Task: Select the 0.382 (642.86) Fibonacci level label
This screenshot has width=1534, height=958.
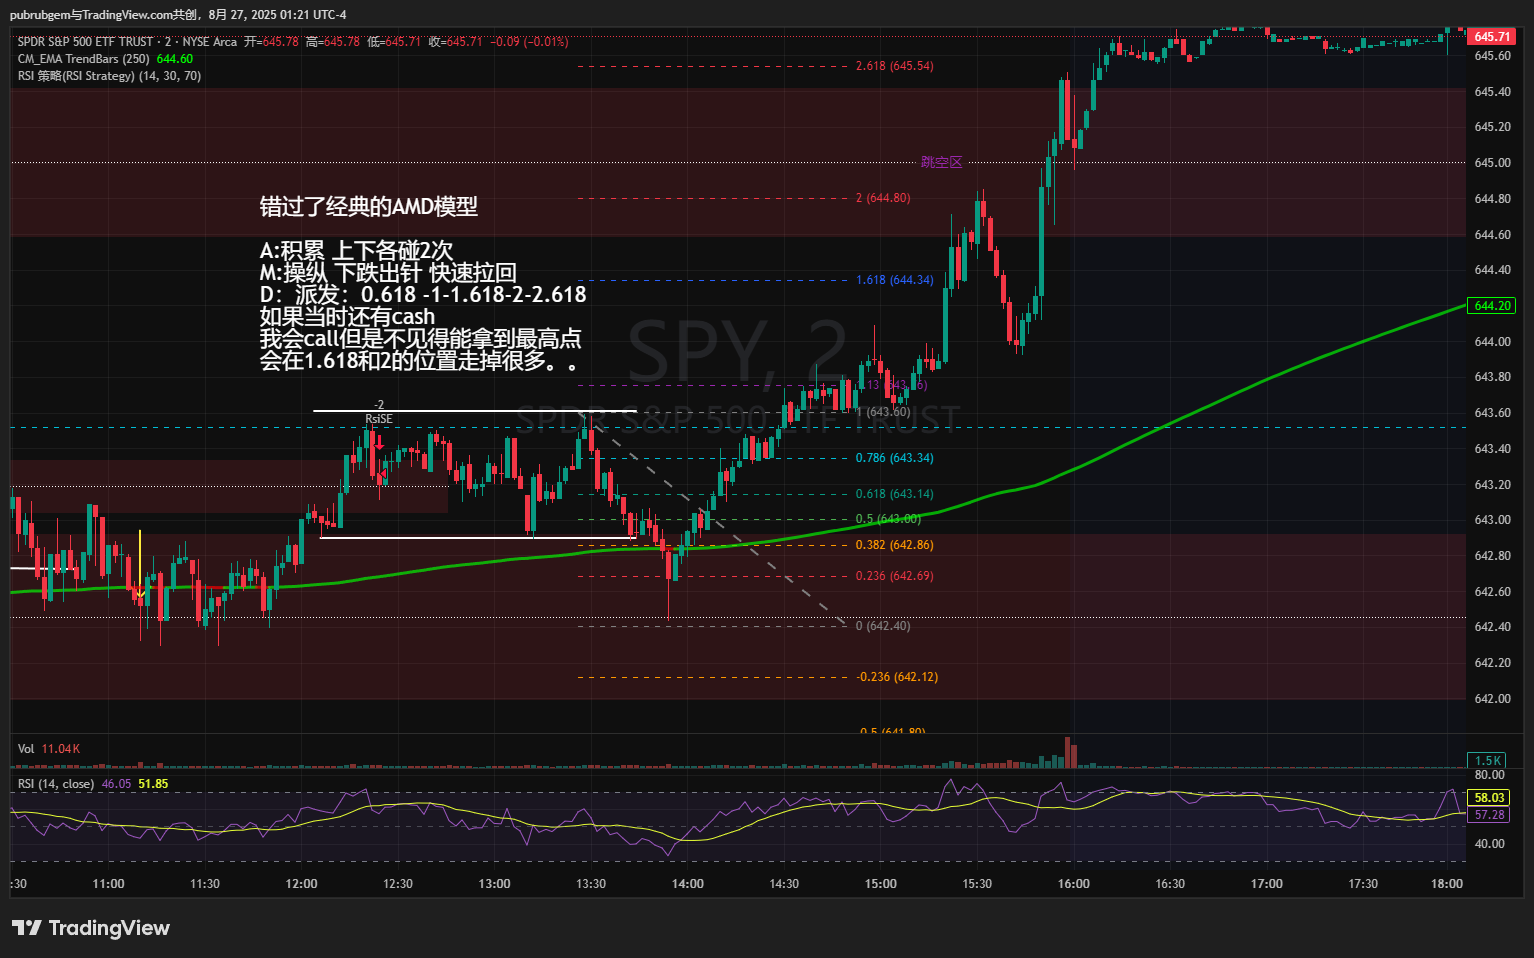Action: 894,545
